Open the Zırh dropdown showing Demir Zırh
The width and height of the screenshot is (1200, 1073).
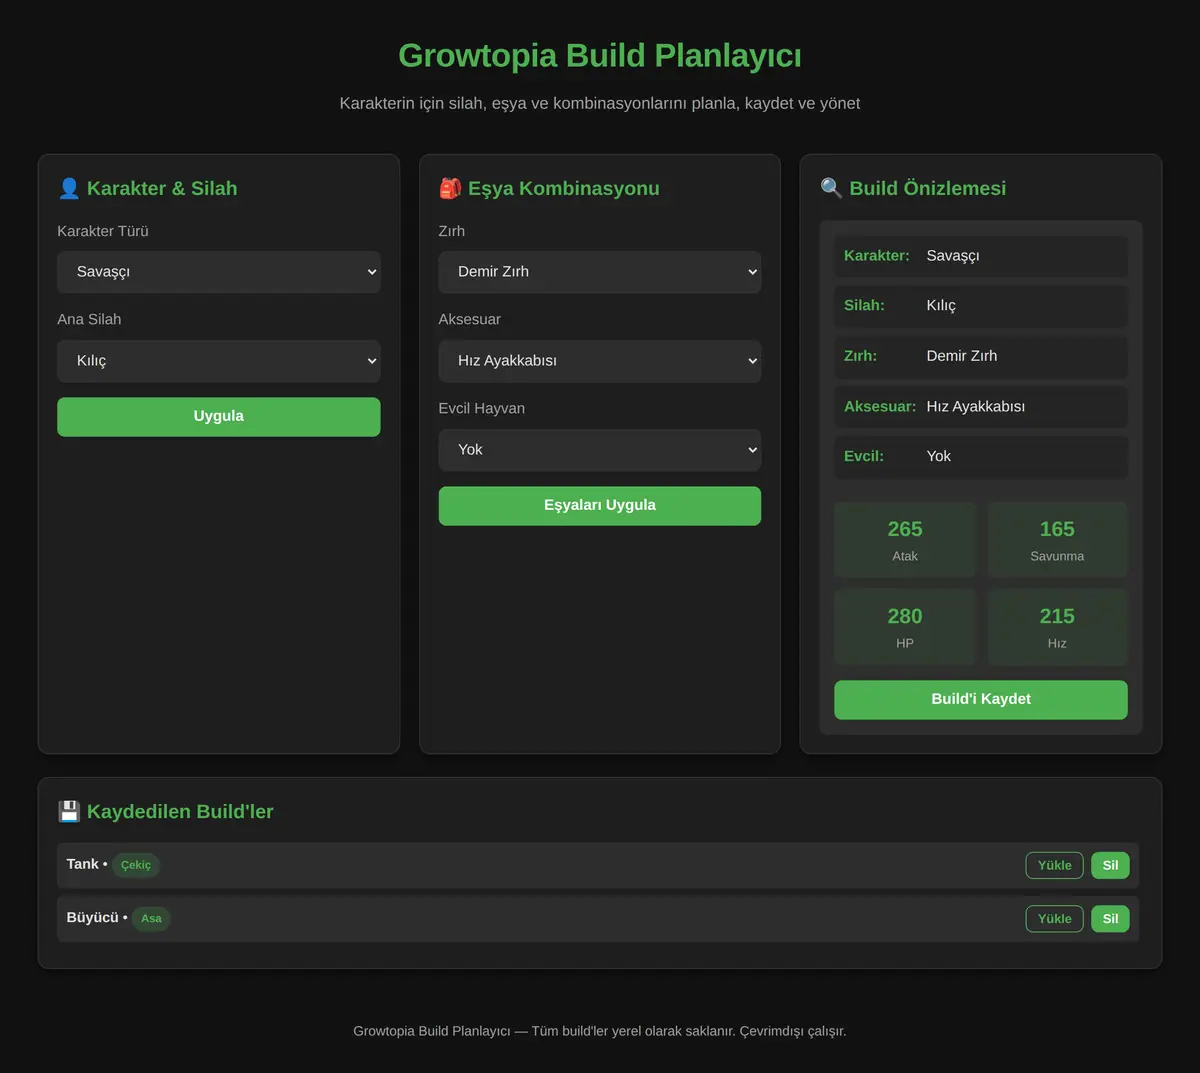click(x=600, y=272)
